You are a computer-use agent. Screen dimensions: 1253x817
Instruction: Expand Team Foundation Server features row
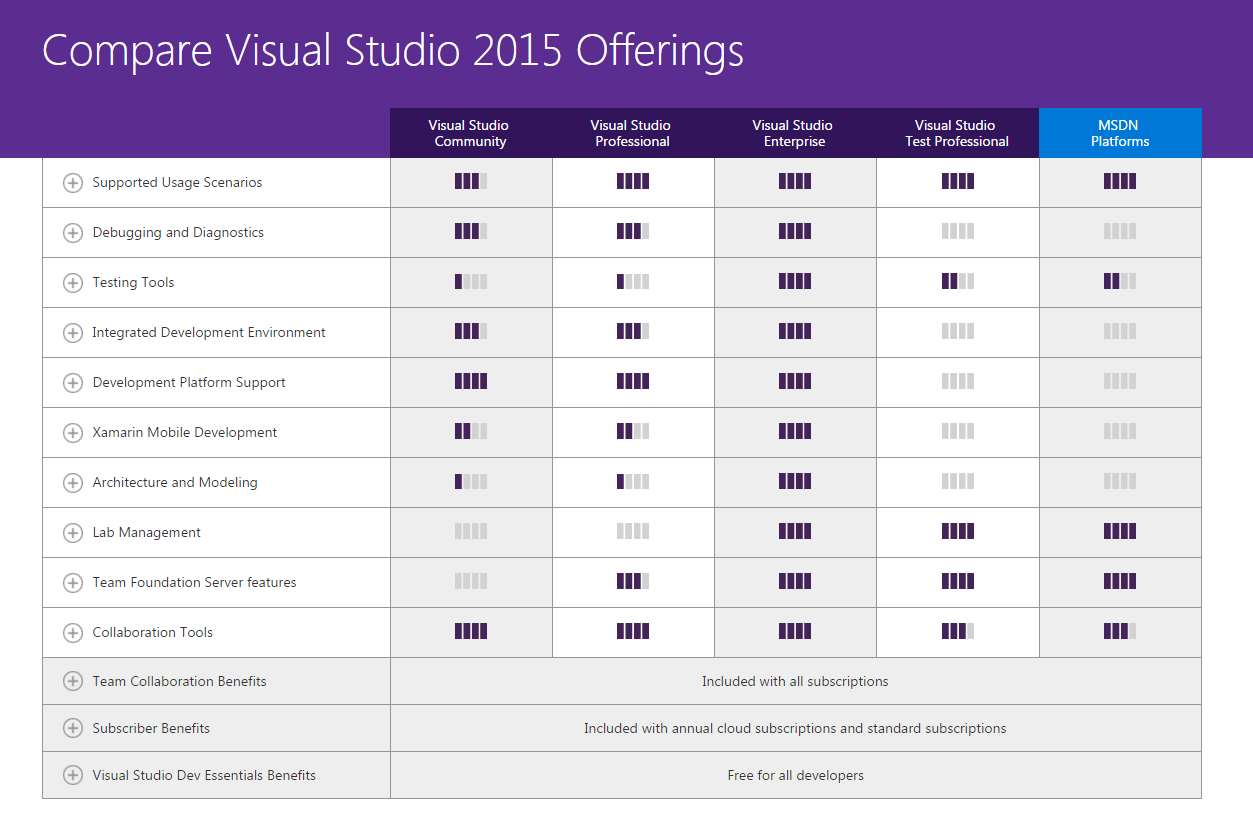click(73, 583)
